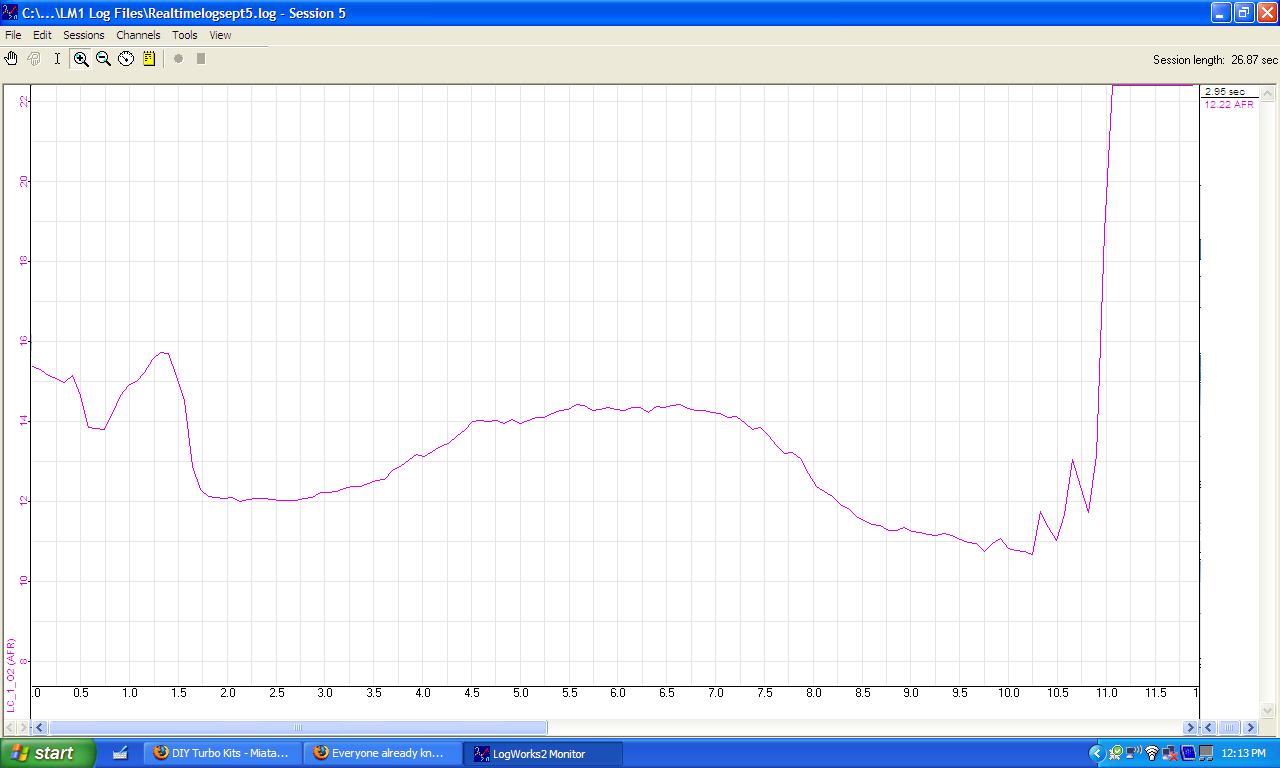This screenshot has height=768, width=1280.
Task: Open the gauge dial tool
Action: click(126, 59)
